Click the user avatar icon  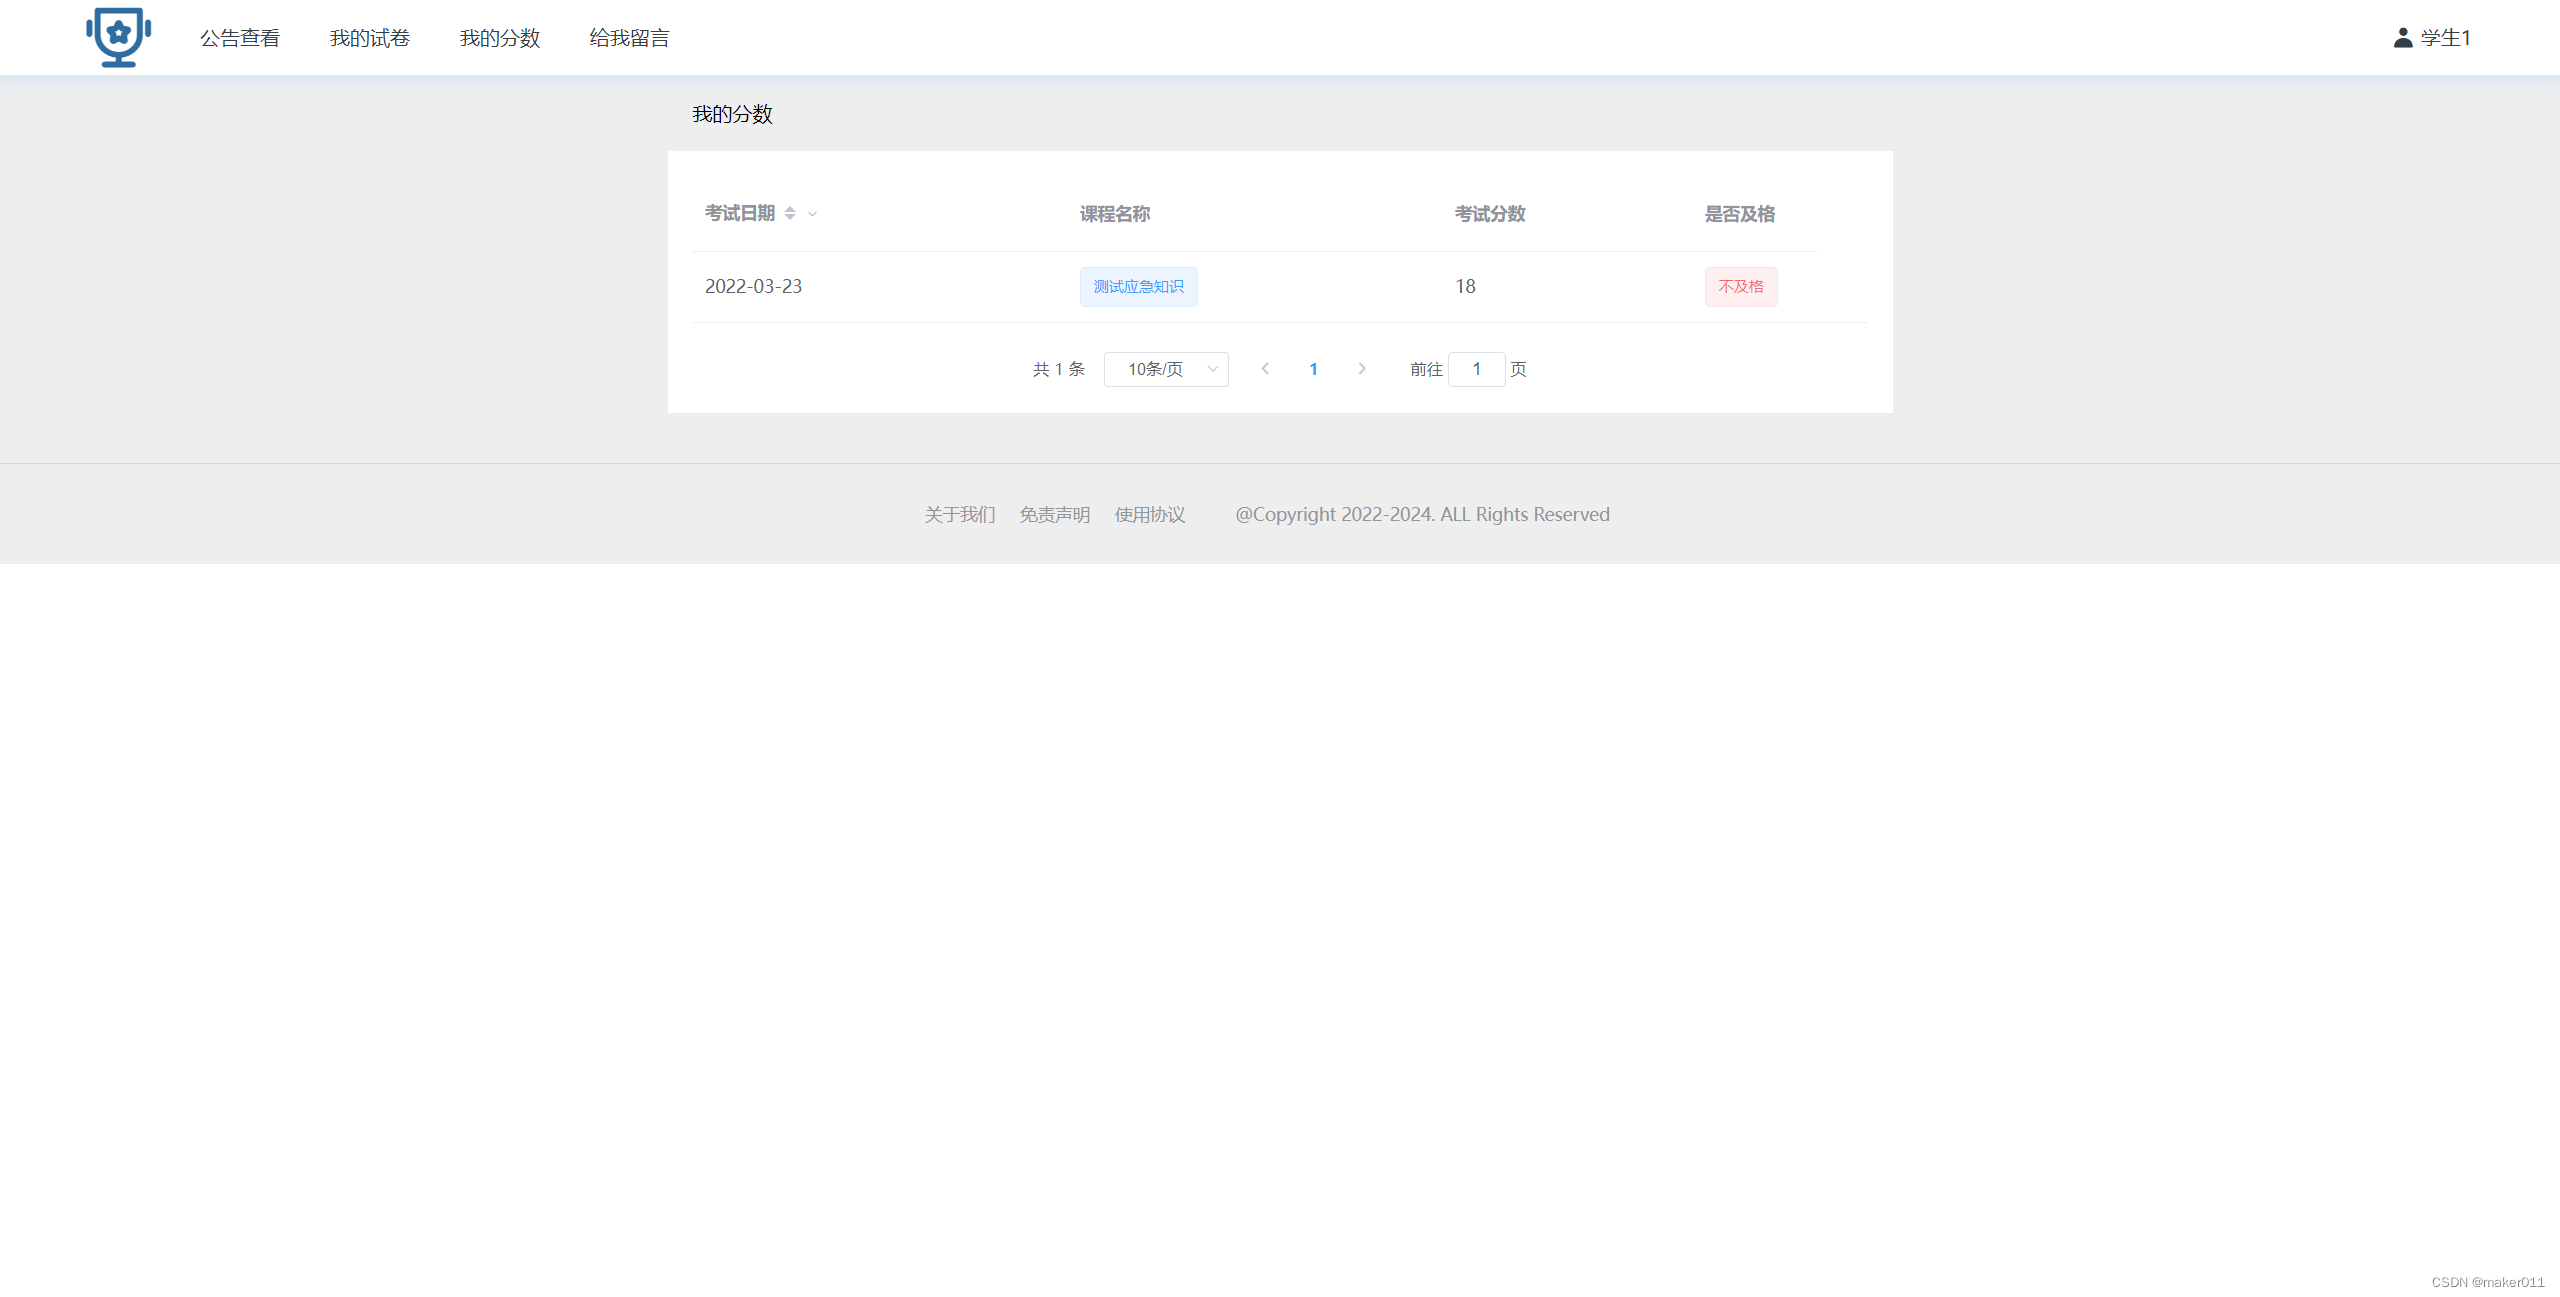(2402, 38)
